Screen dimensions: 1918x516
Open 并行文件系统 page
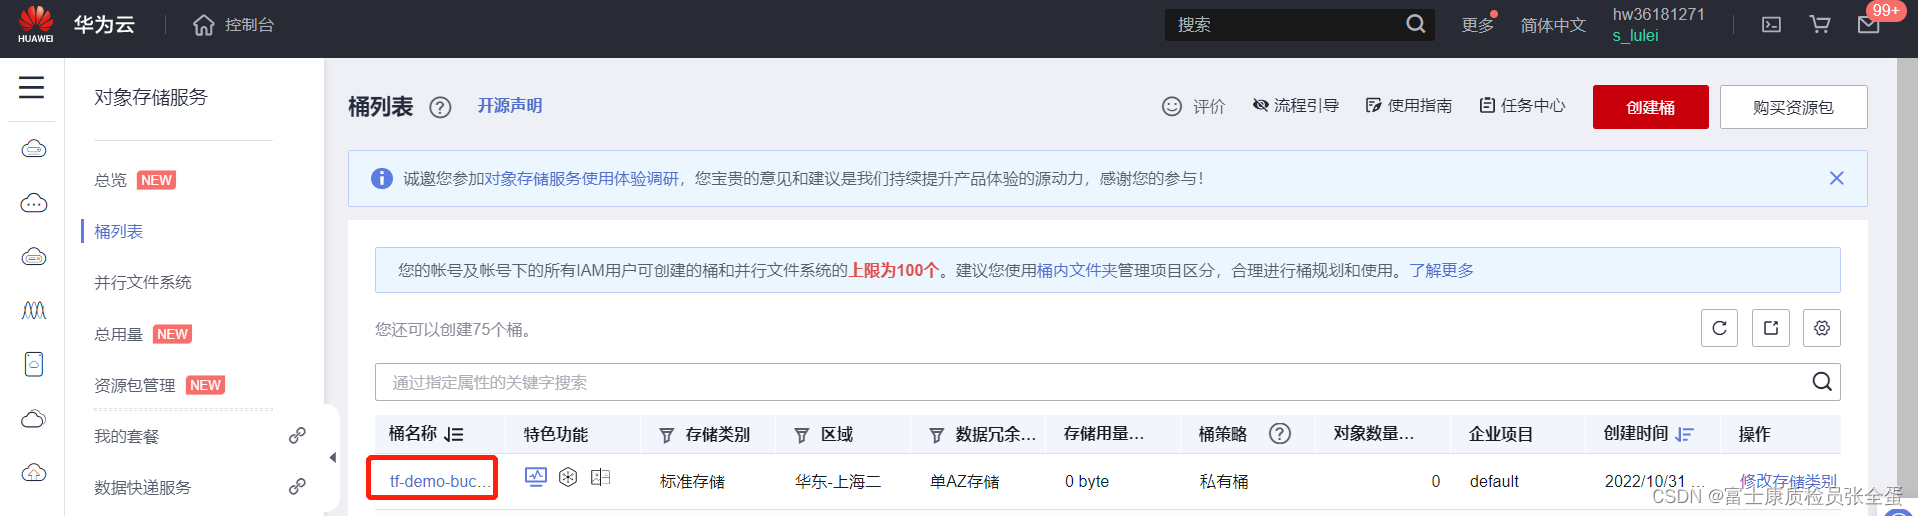pyautogui.click(x=143, y=282)
